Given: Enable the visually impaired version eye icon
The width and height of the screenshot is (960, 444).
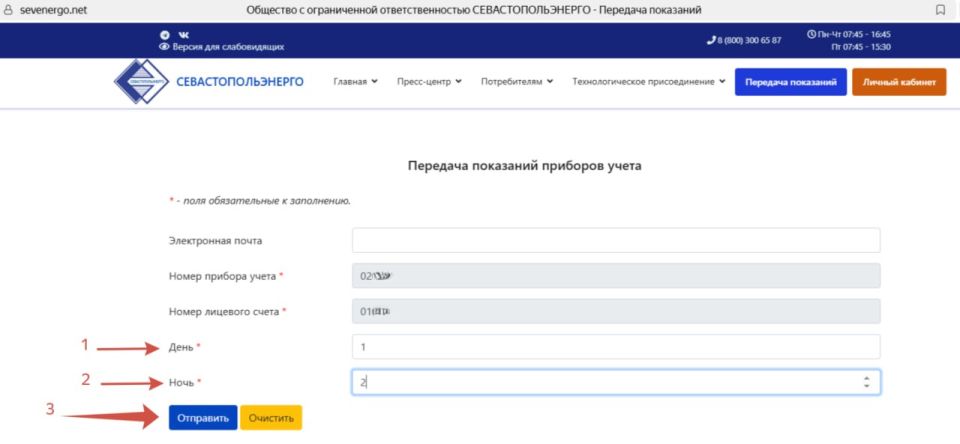Looking at the screenshot, I should 164,46.
